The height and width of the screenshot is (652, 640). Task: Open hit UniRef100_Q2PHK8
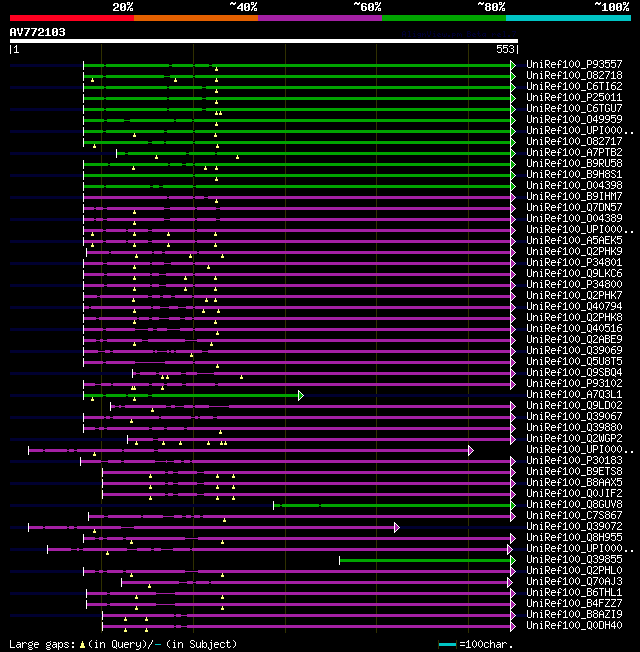[x=574, y=318]
